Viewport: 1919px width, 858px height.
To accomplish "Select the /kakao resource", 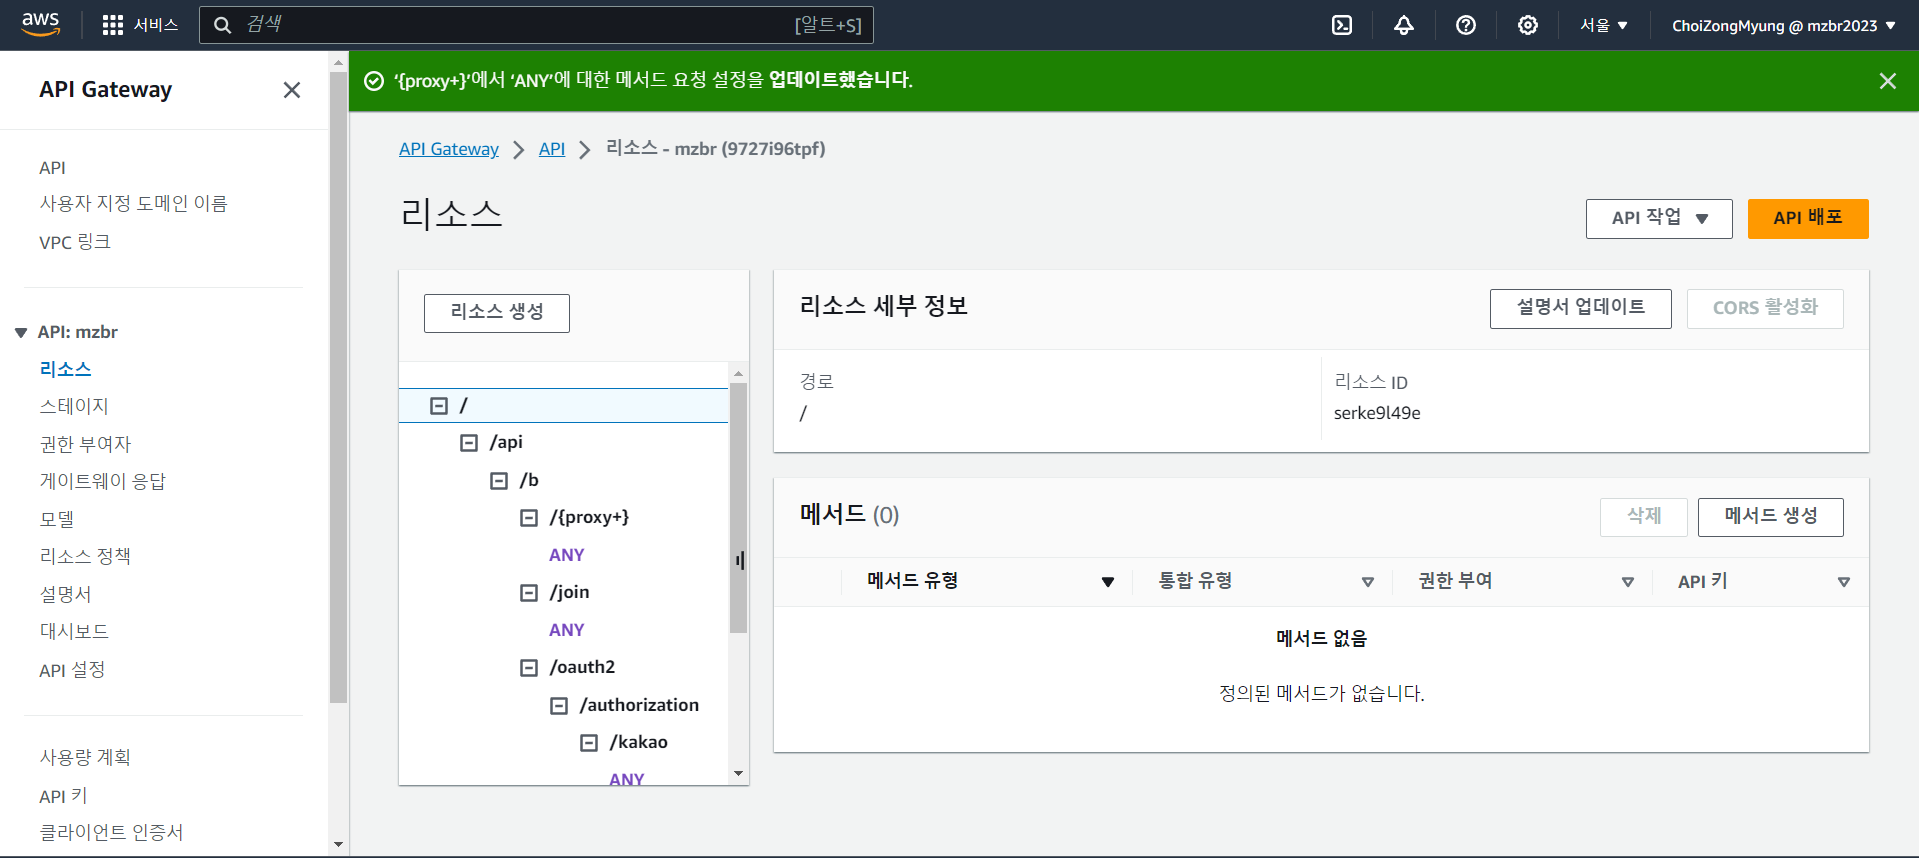I will click(x=639, y=742).
